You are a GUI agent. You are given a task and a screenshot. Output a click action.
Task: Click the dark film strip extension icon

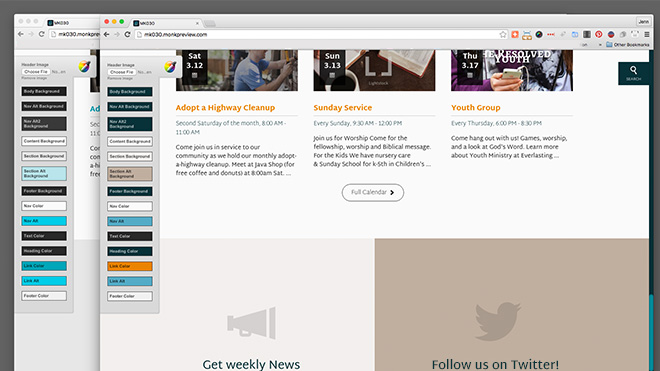click(587, 35)
